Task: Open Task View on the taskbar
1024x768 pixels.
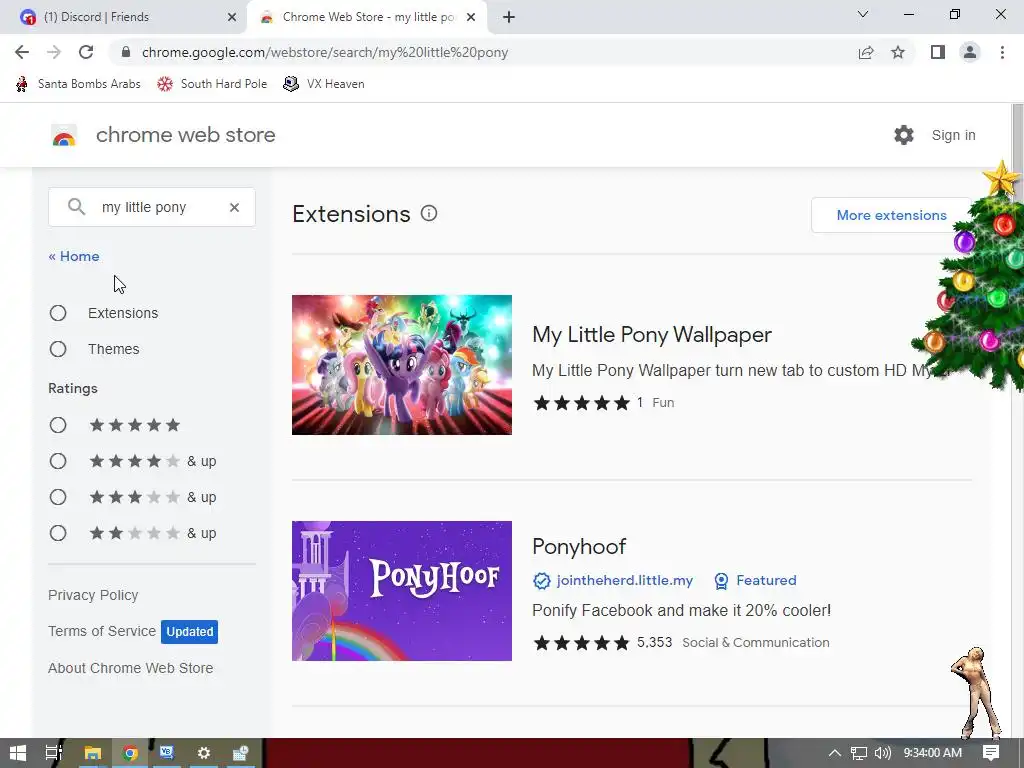Action: (x=54, y=753)
